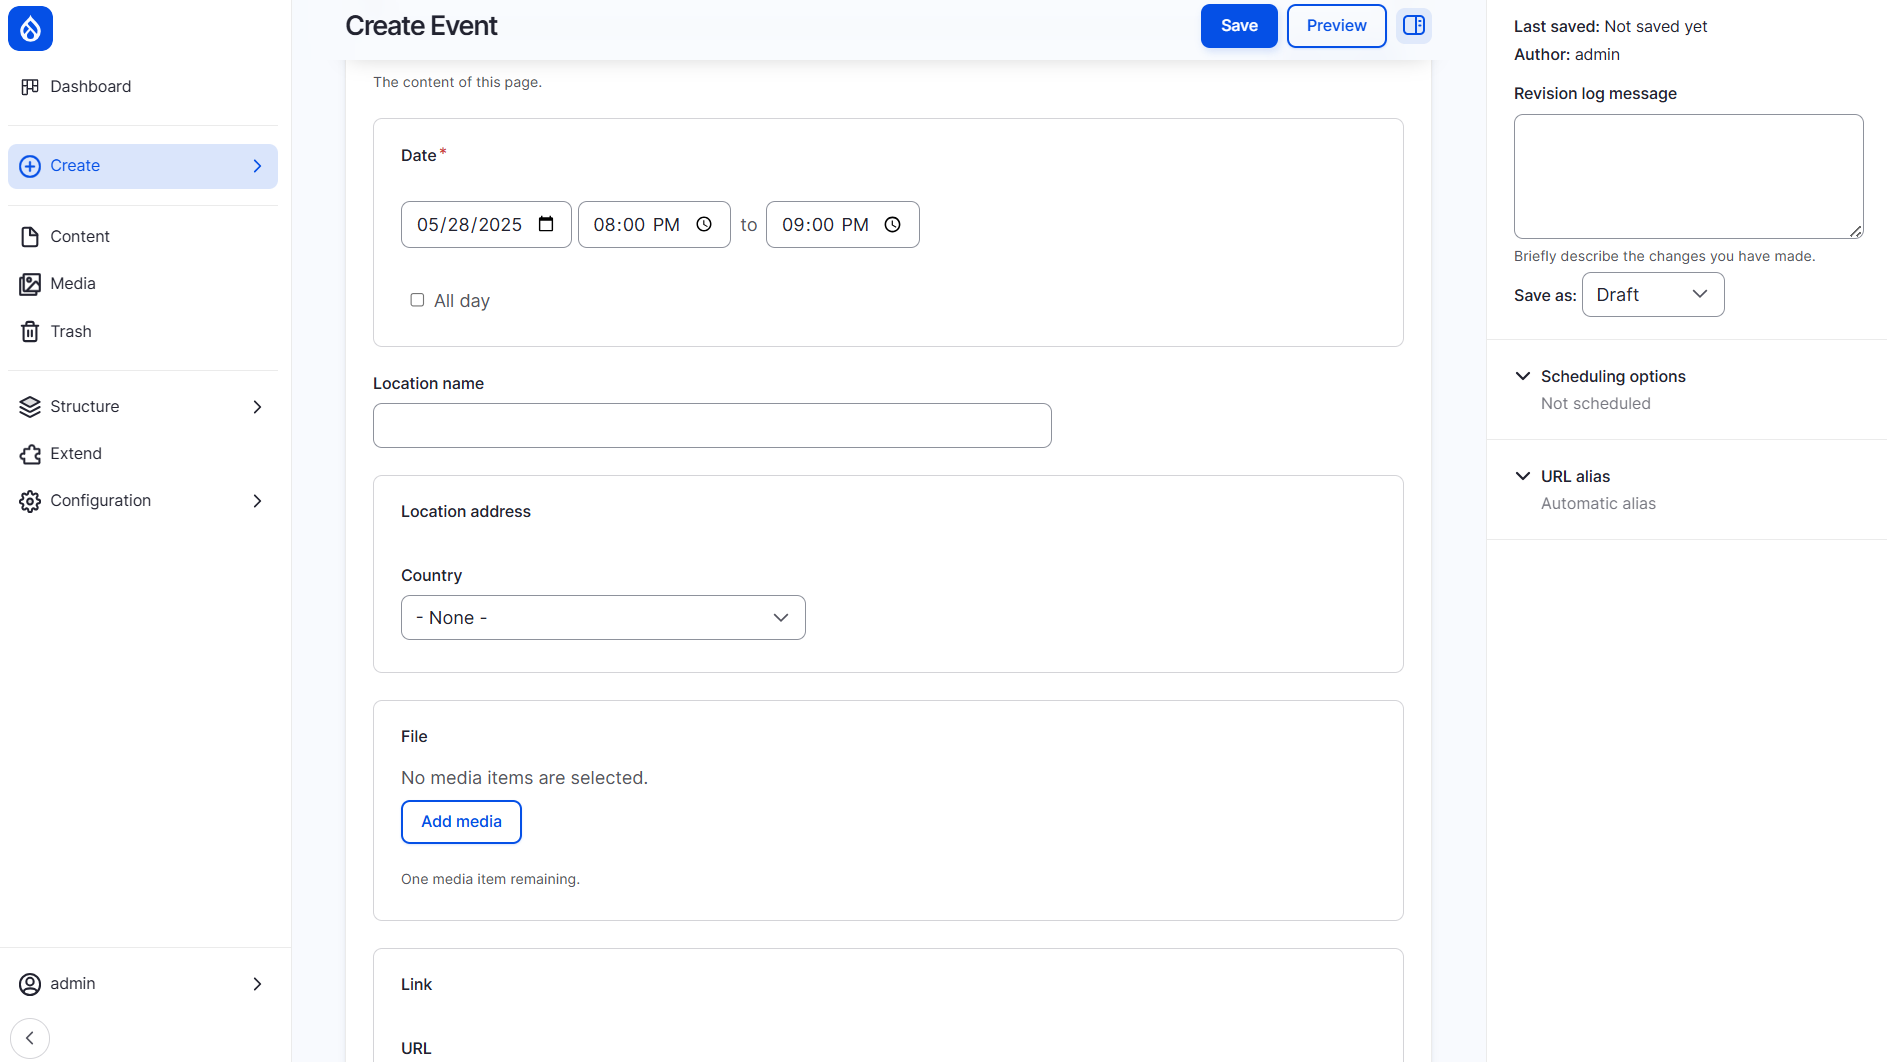Click the Save button
The width and height of the screenshot is (1887, 1062).
(x=1238, y=26)
